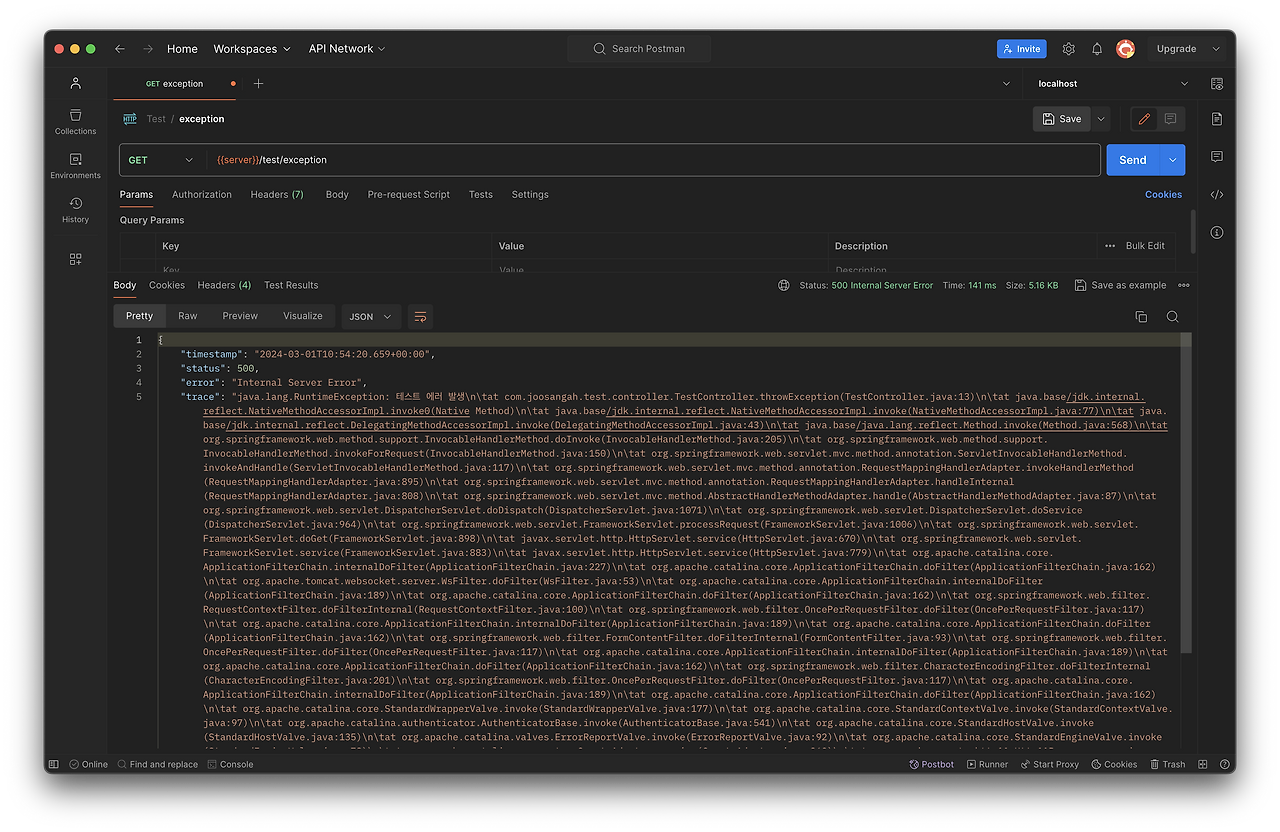Open the request Documentation panel icon
Image resolution: width=1280 pixels, height=832 pixels.
coord(1216,118)
